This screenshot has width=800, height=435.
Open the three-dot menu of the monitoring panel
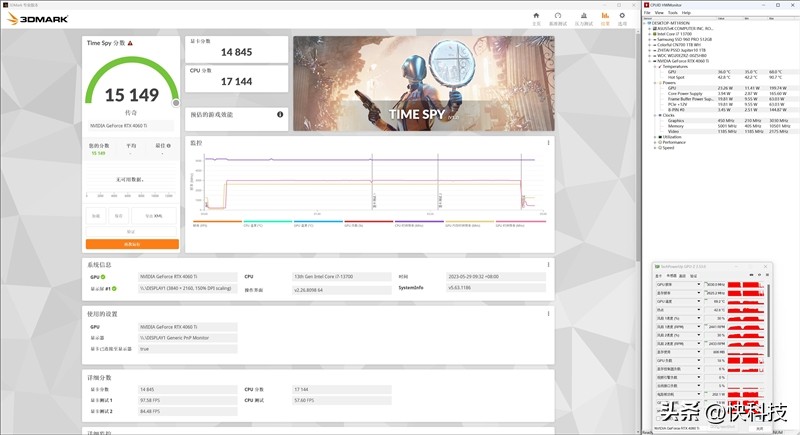(548, 143)
